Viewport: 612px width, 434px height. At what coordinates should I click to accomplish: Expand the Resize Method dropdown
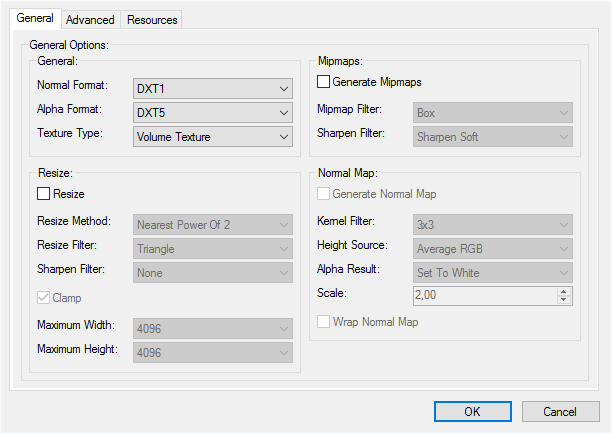point(212,224)
